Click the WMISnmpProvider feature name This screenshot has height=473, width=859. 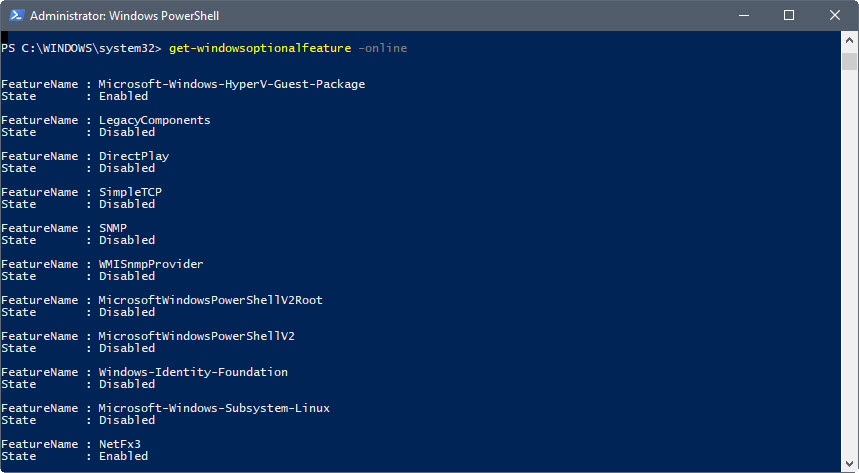point(151,264)
